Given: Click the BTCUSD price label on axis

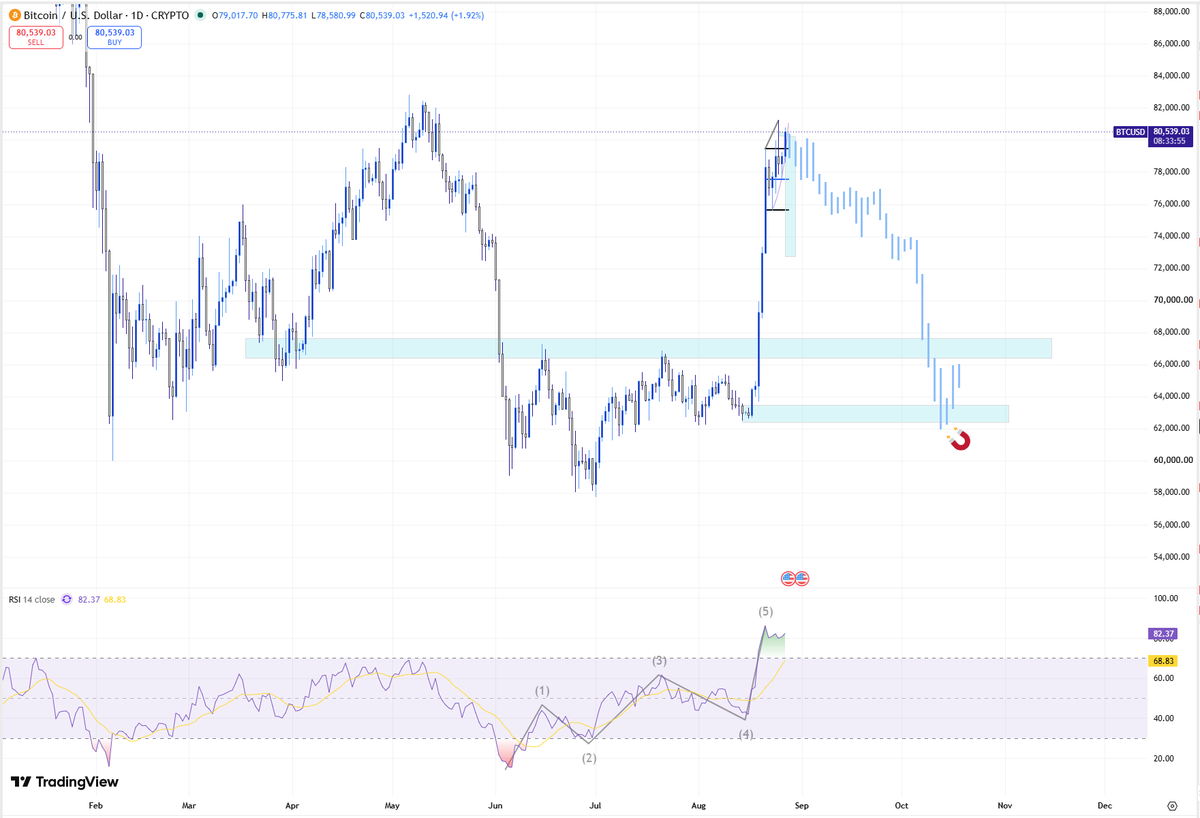Looking at the screenshot, I should coord(1130,131).
